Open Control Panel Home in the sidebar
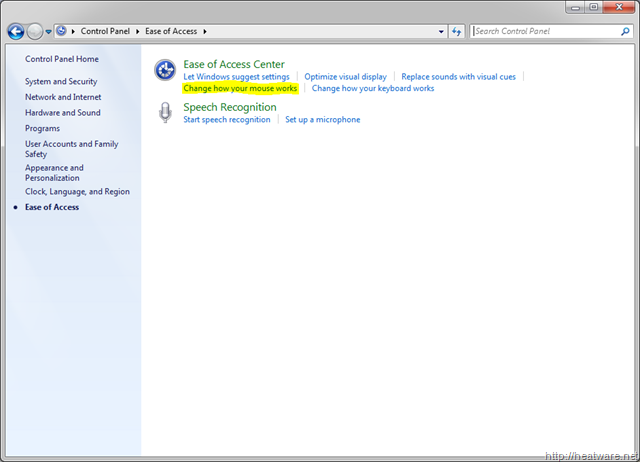This screenshot has width=640, height=462. pos(62,59)
